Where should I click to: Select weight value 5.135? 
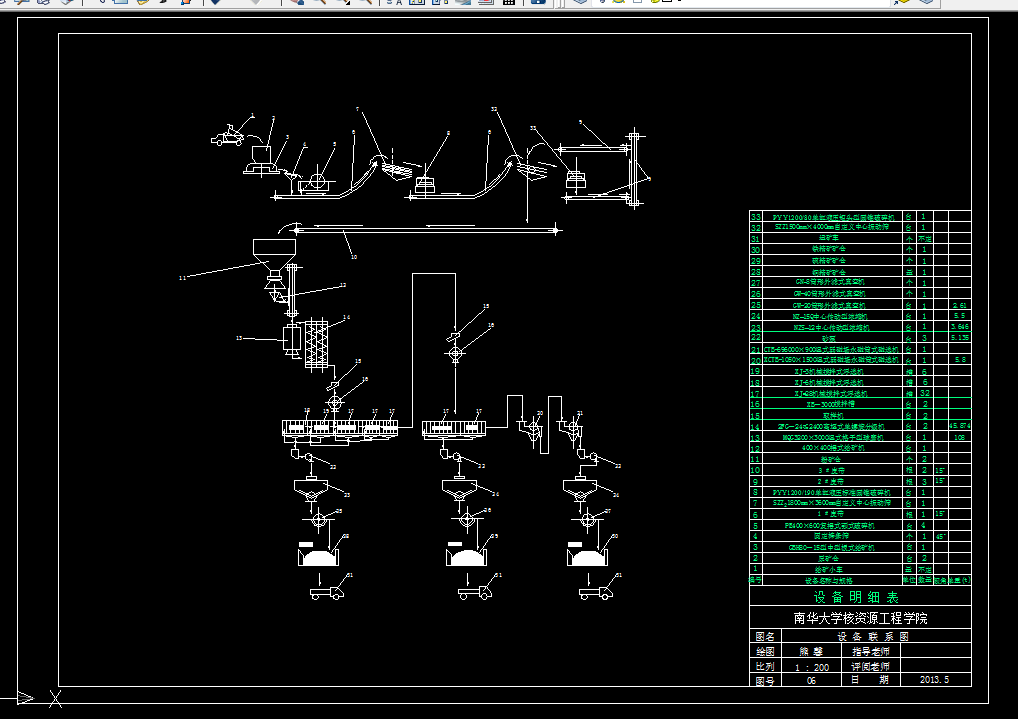pyautogui.click(x=960, y=338)
